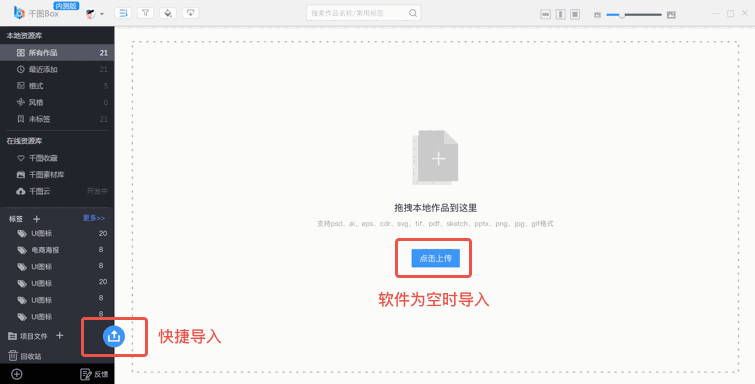Switch to the horizontal layout view icon
Image resolution: width=755 pixels, height=384 pixels.
(x=546, y=14)
